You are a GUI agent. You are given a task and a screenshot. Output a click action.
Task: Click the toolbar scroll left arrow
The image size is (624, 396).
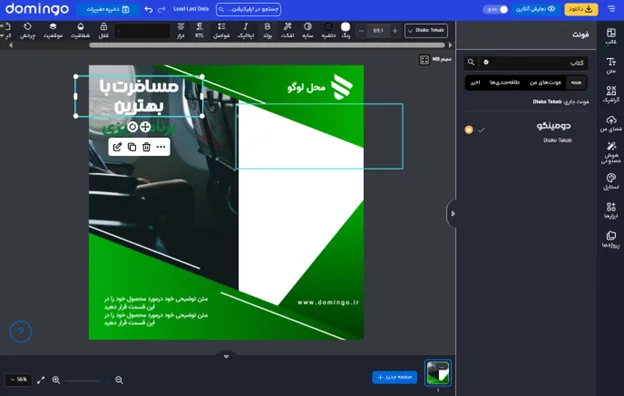point(11,45)
